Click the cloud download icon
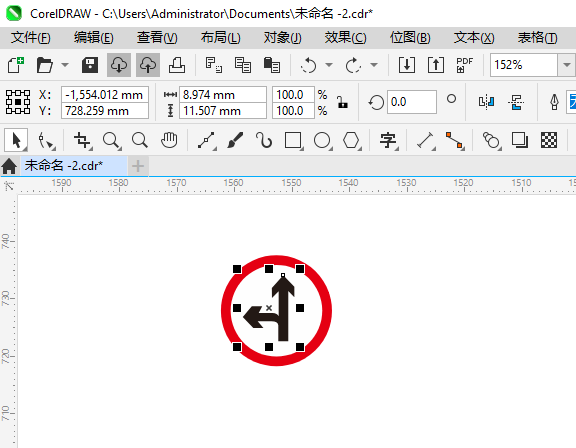The height and width of the screenshot is (448, 576). (119, 65)
